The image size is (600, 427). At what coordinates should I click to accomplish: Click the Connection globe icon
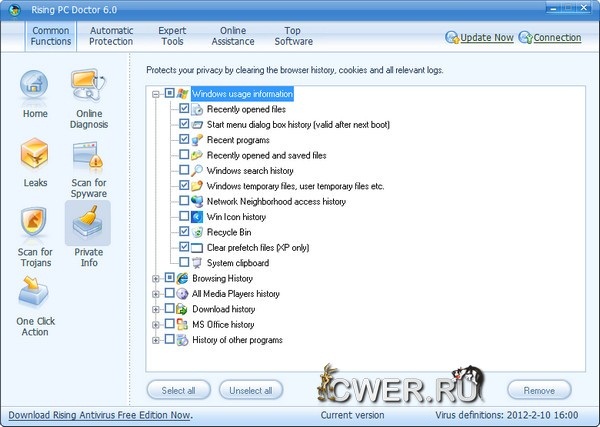pos(525,37)
